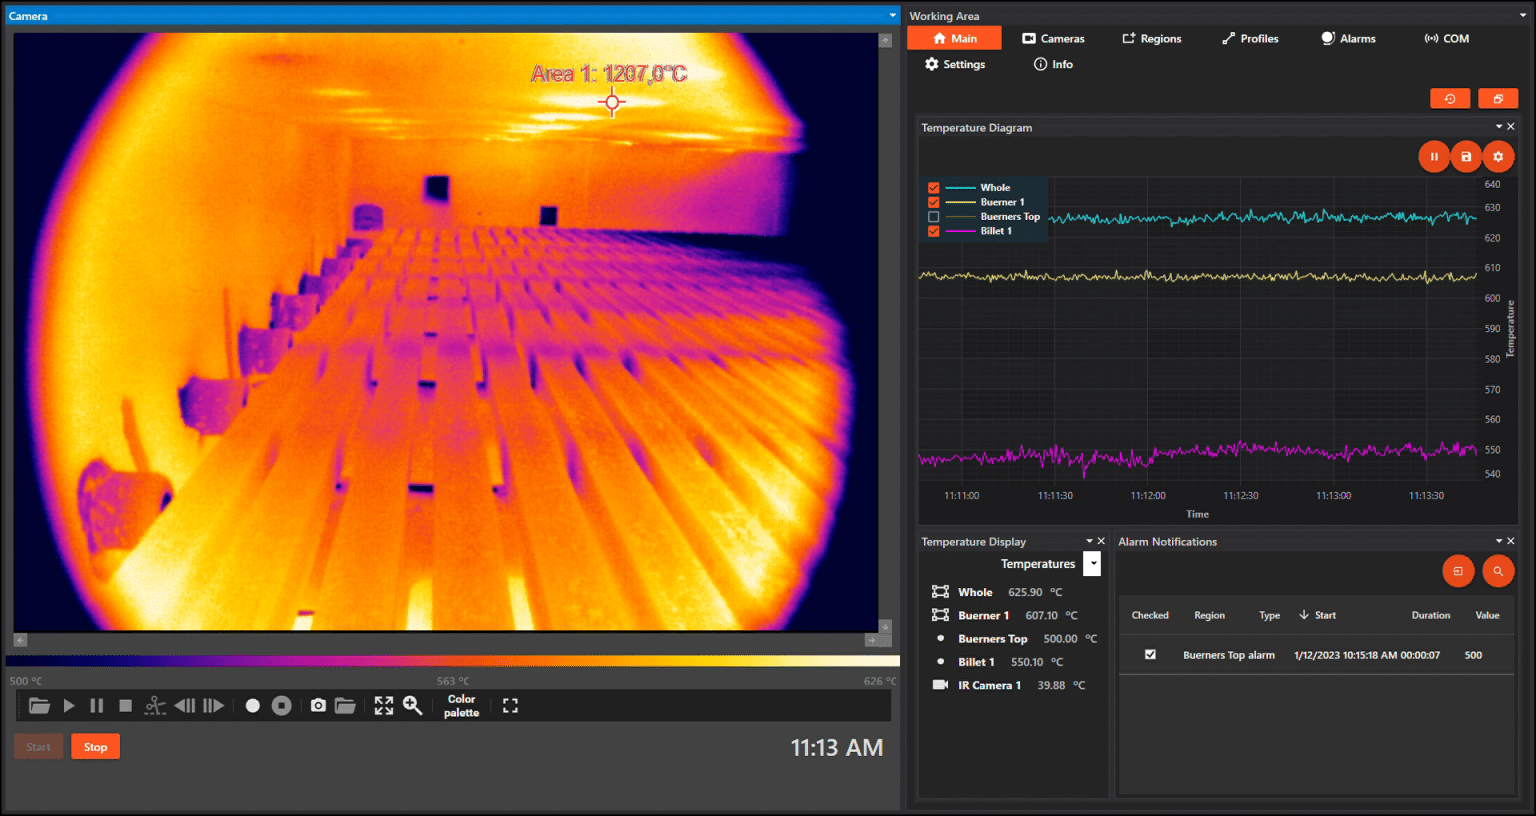
Task: Select the scissors clip tool
Action: pos(154,705)
